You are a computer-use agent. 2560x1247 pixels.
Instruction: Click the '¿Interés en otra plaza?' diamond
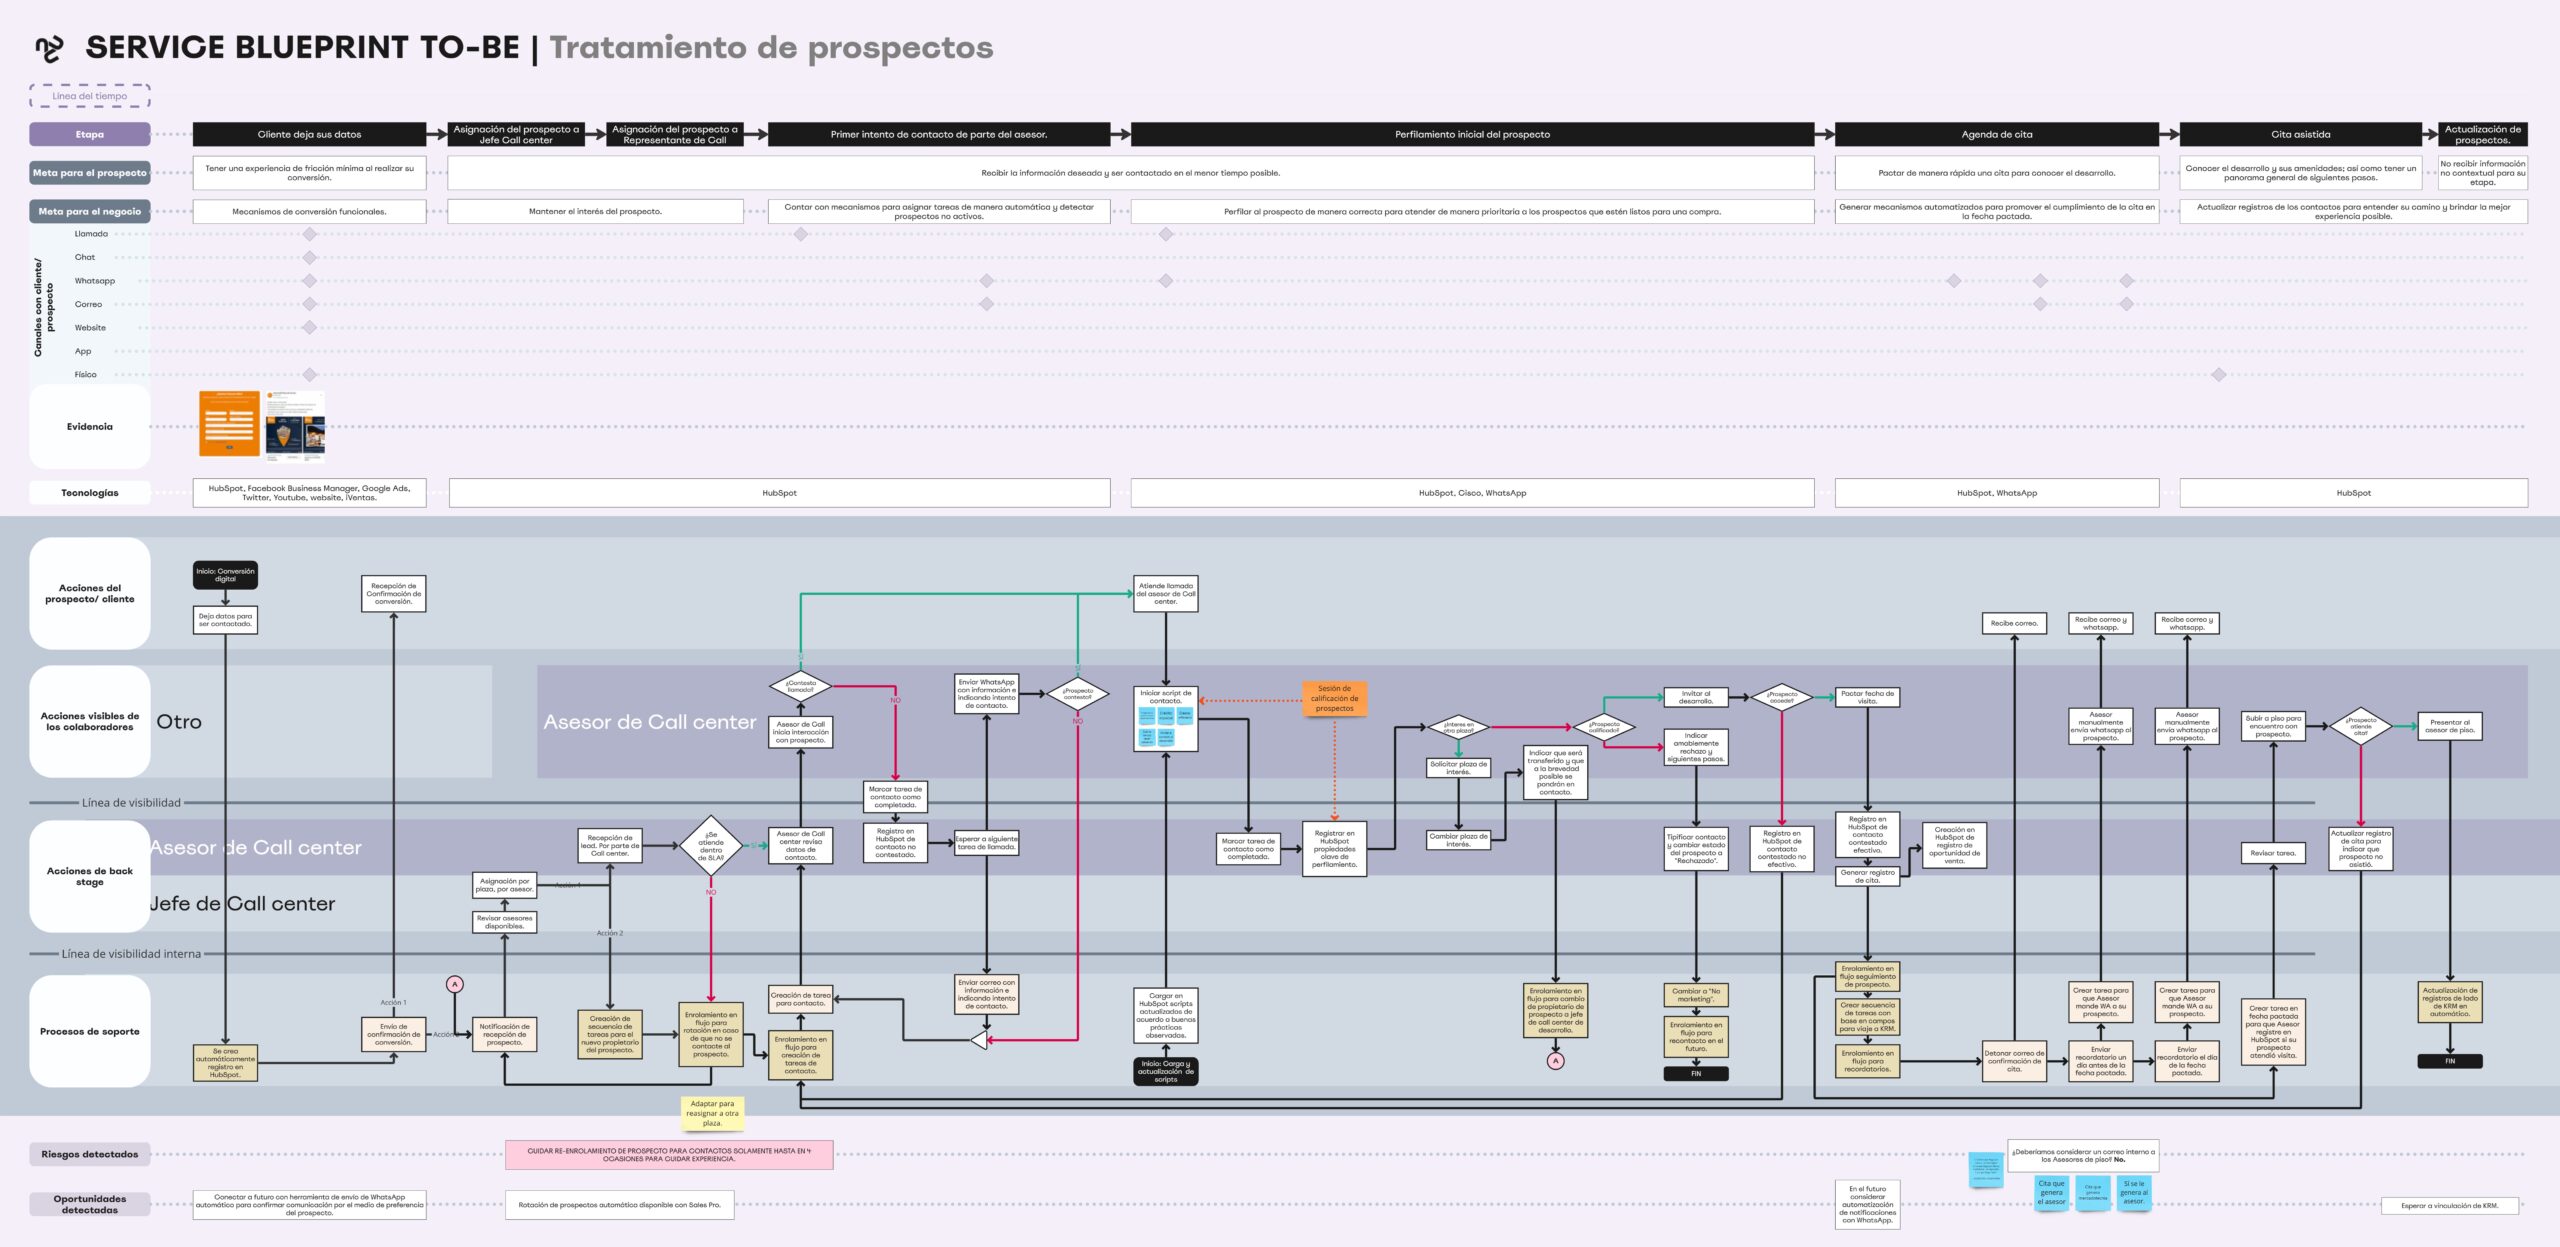[x=1458, y=727]
